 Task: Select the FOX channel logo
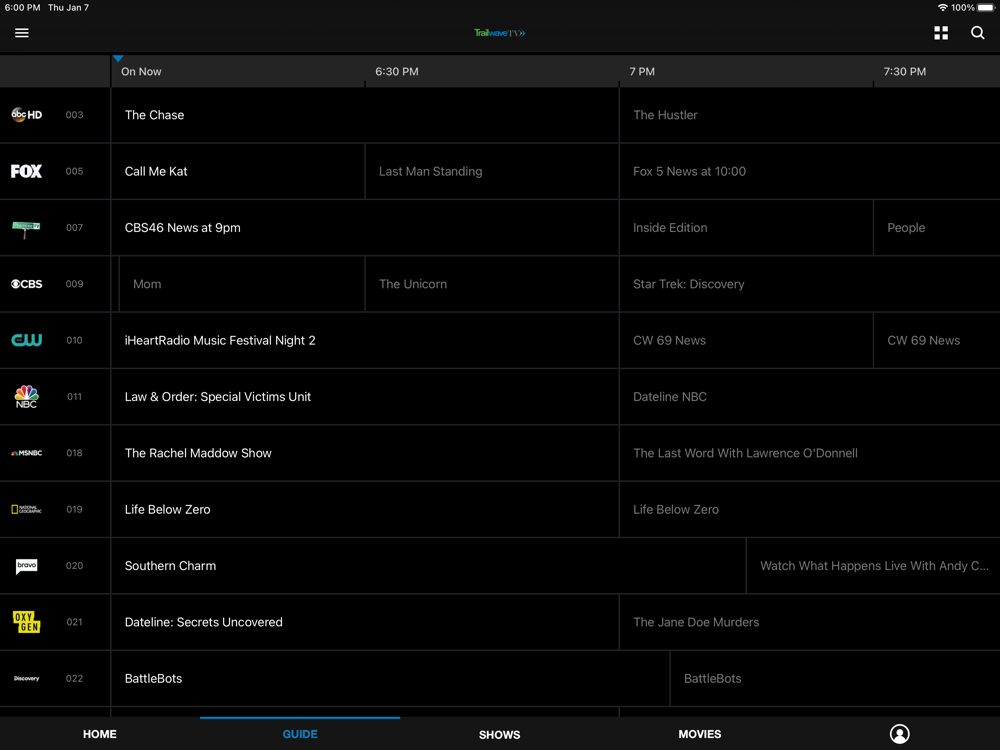(x=26, y=171)
